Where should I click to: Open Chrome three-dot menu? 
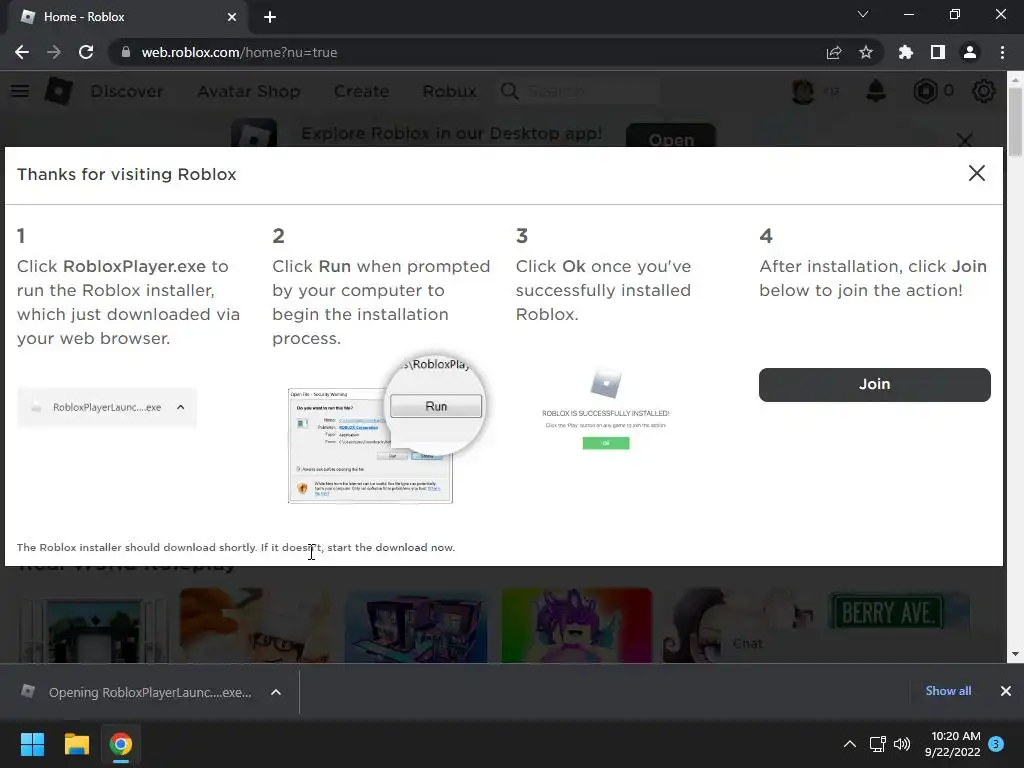(1002, 52)
